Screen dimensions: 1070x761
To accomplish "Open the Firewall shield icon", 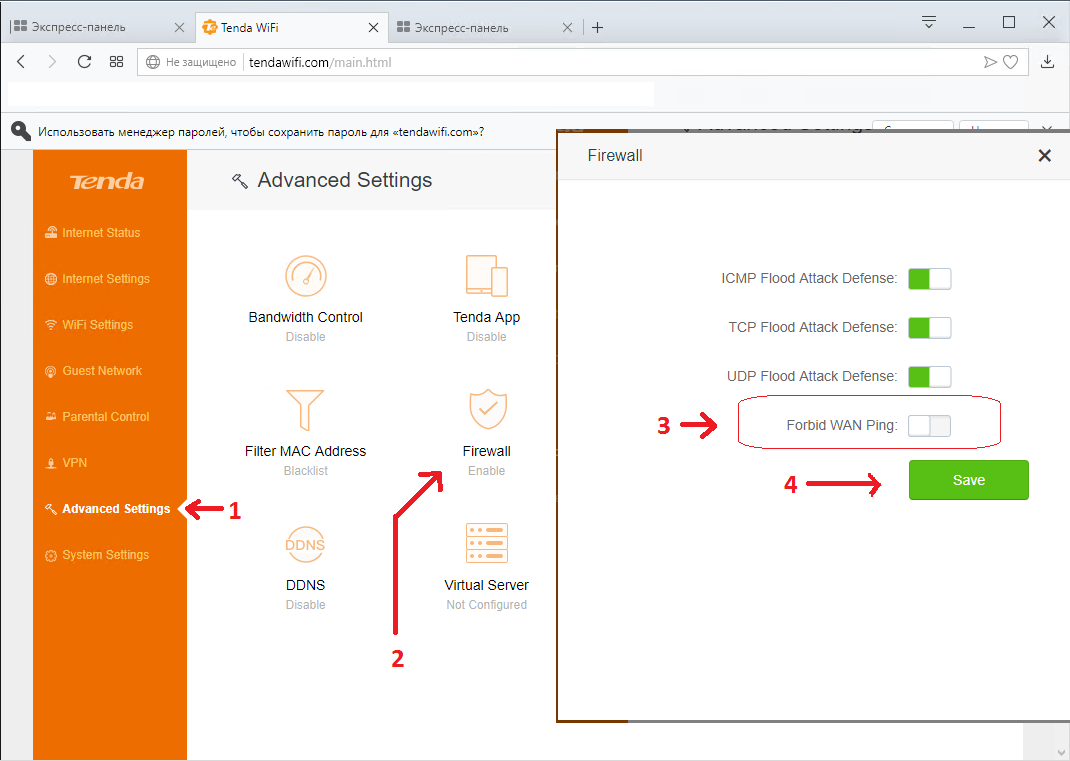I will 488,409.
